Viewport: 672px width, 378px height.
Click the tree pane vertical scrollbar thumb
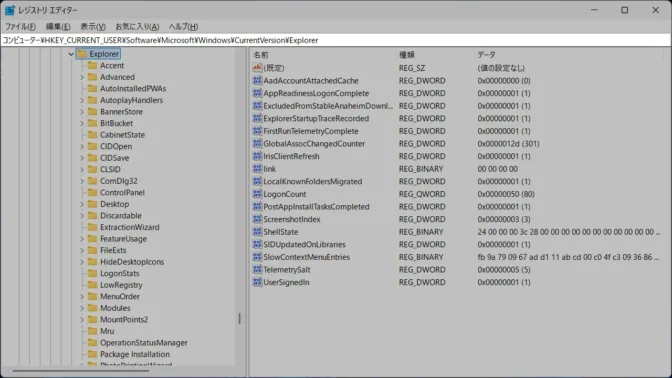pyautogui.click(x=239, y=318)
